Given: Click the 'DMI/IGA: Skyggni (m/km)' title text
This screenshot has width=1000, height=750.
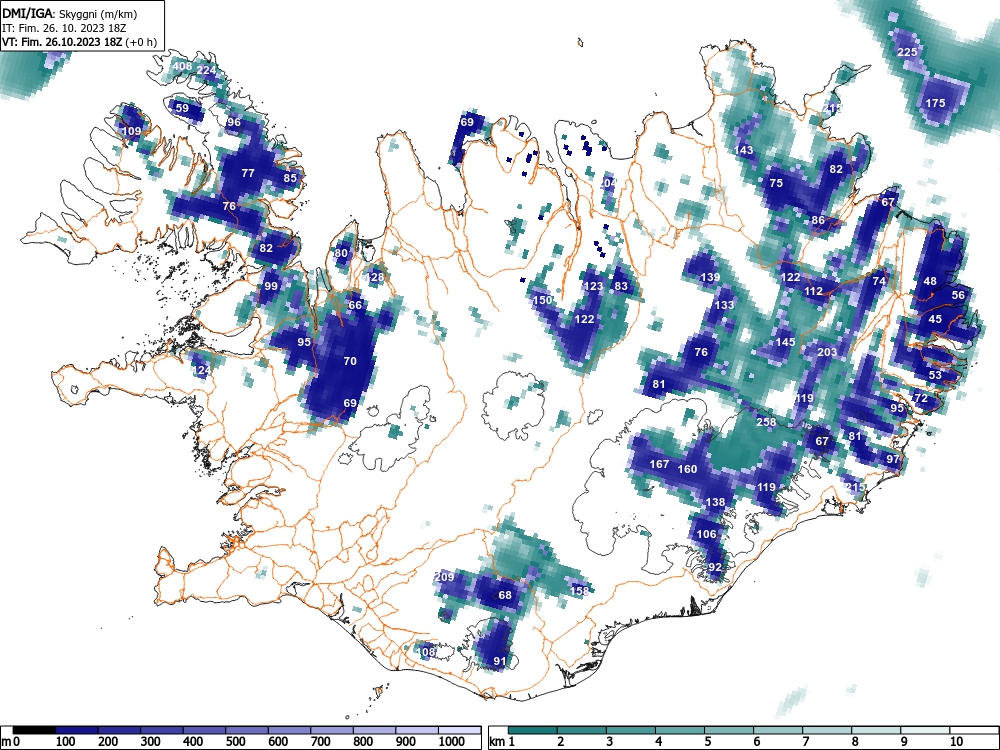Looking at the screenshot, I should coord(70,13).
